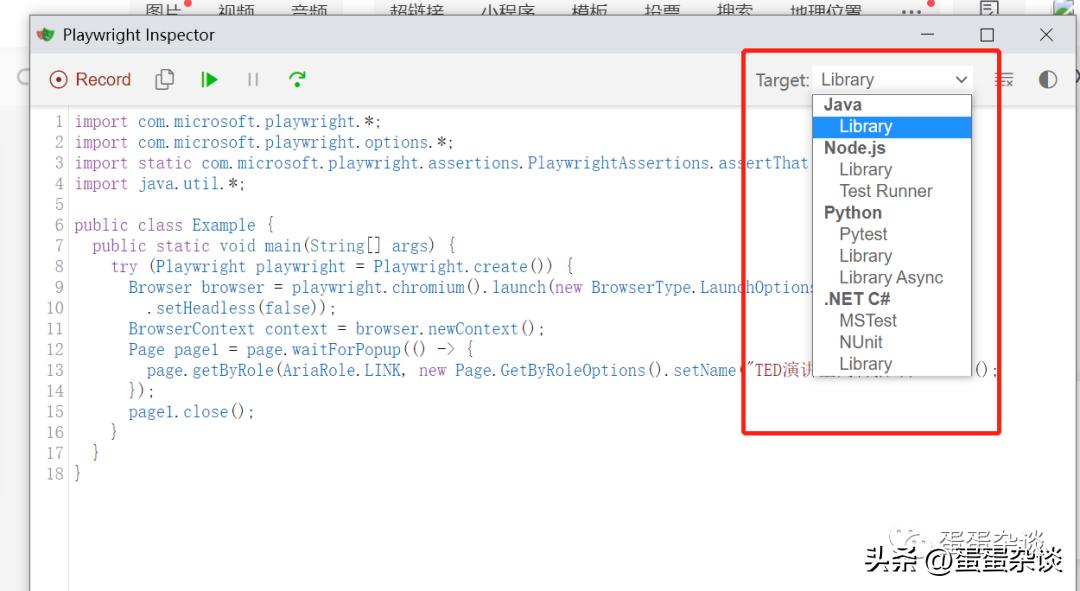Select Python Library Async target

[892, 278]
